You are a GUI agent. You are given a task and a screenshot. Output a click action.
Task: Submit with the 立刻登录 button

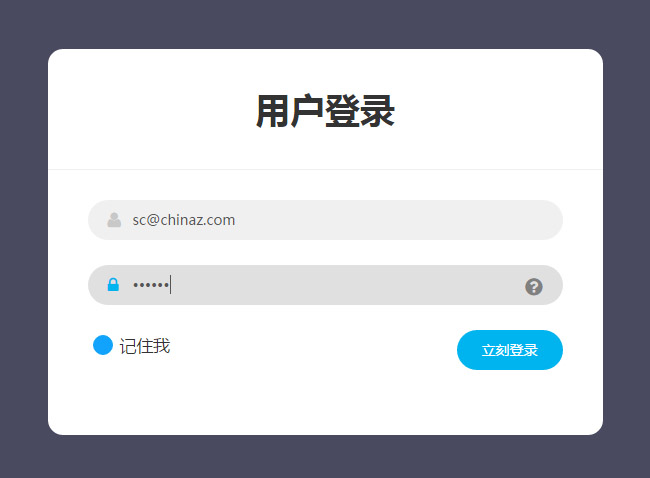(509, 350)
